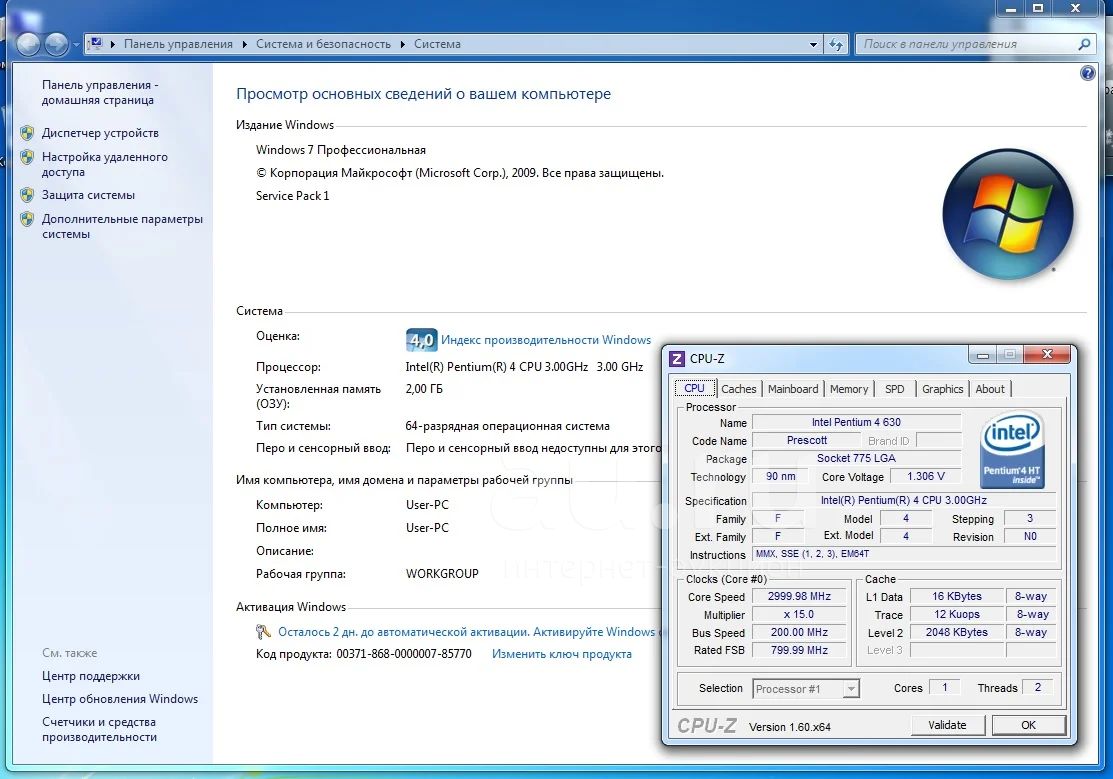Open 'Защита системы' link
The image size is (1113, 779).
coord(88,195)
